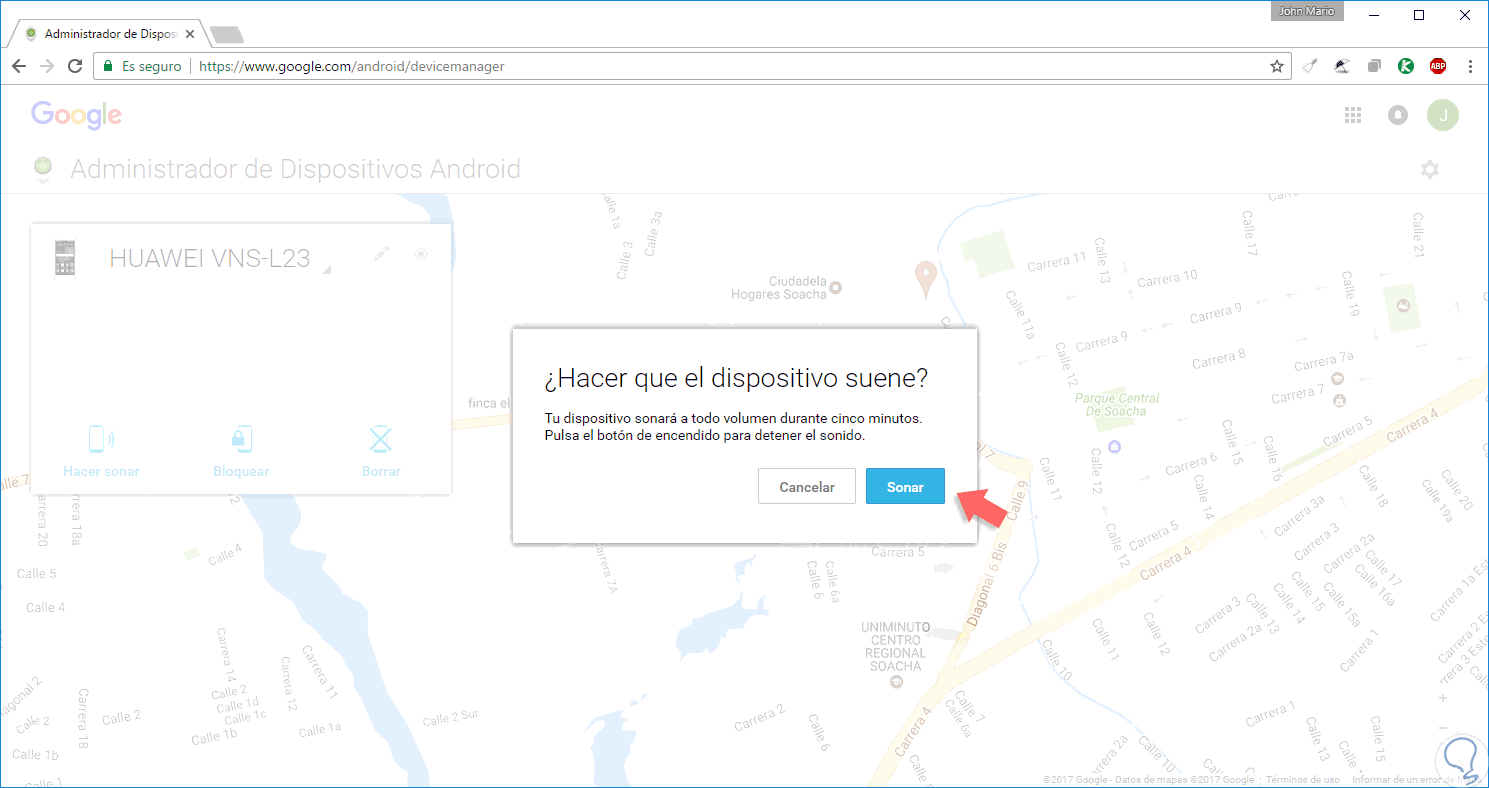Open the umbrella extension icon in Chrome toolbar
This screenshot has height=788, width=1489.
1342,66
